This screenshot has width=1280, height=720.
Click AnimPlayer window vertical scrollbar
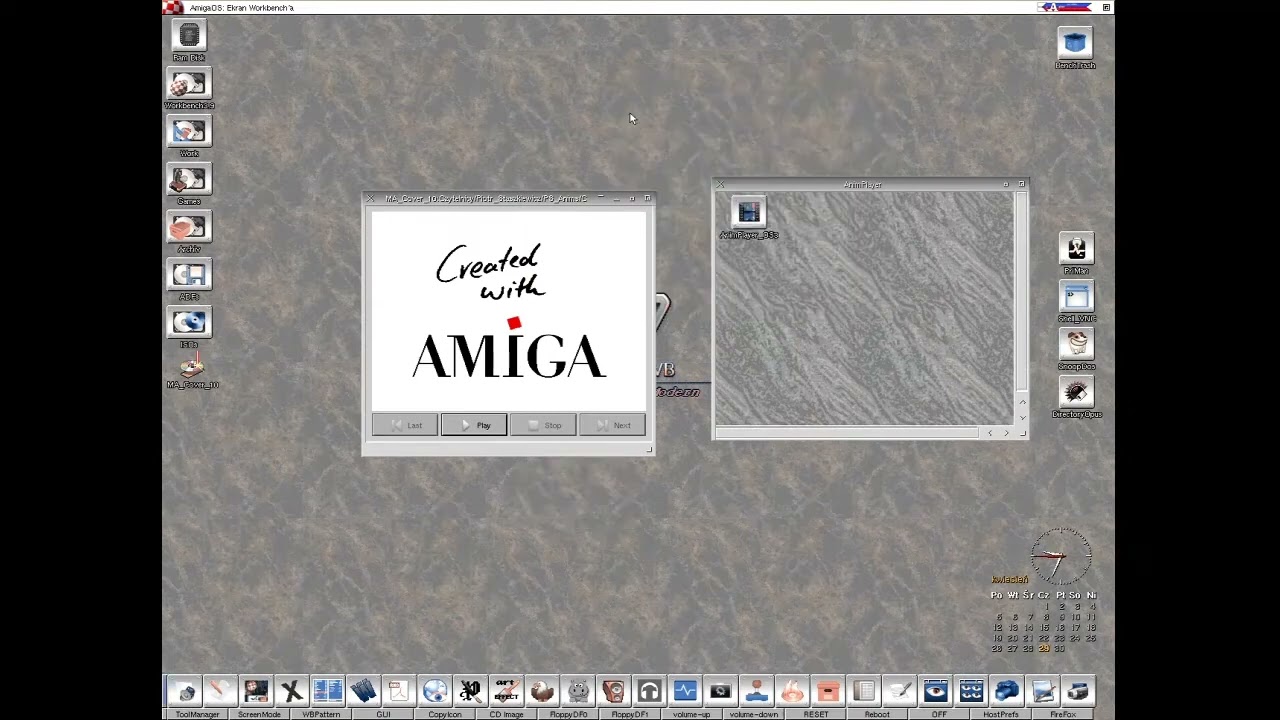coord(1021,290)
